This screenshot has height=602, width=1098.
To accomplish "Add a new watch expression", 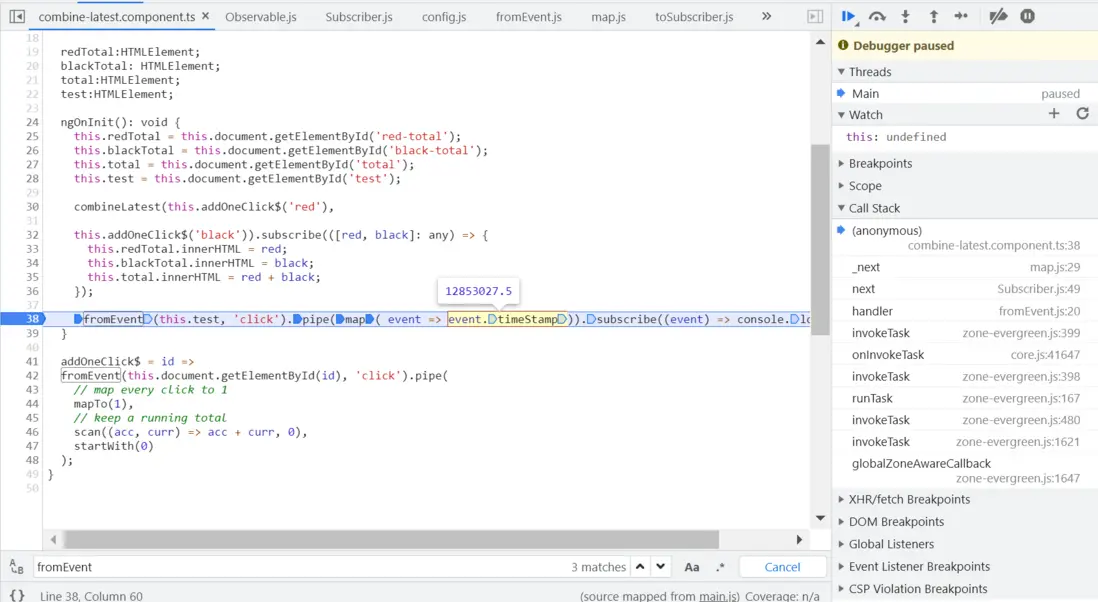I will [x=1053, y=114].
